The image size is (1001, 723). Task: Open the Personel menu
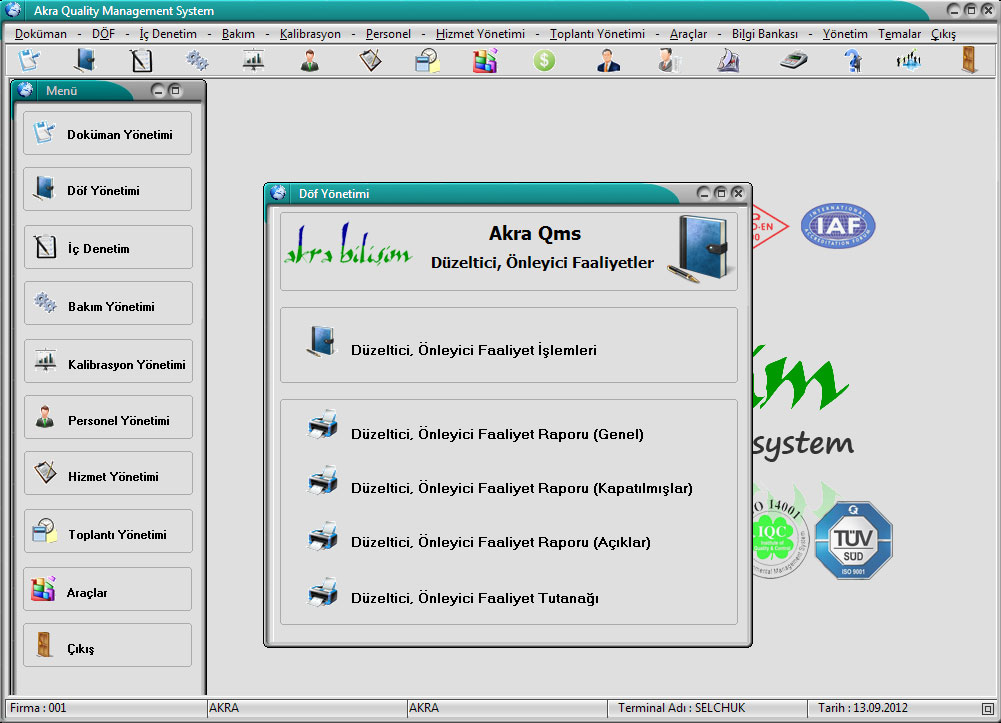pos(388,34)
